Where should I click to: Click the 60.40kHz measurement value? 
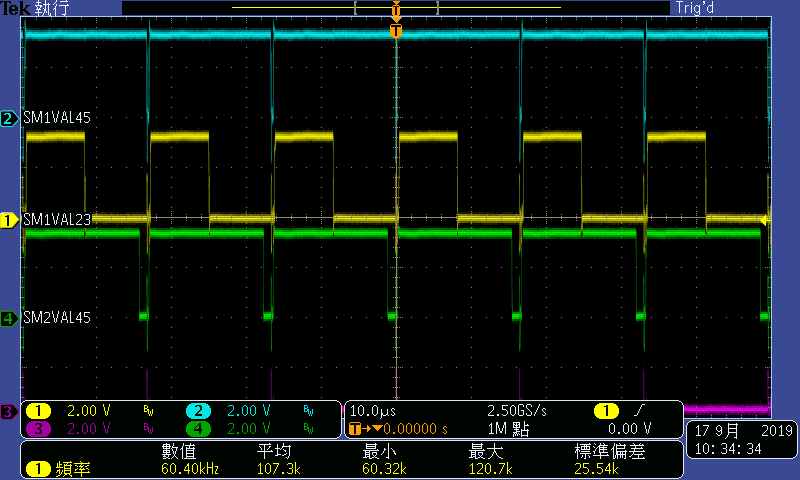[x=190, y=468]
